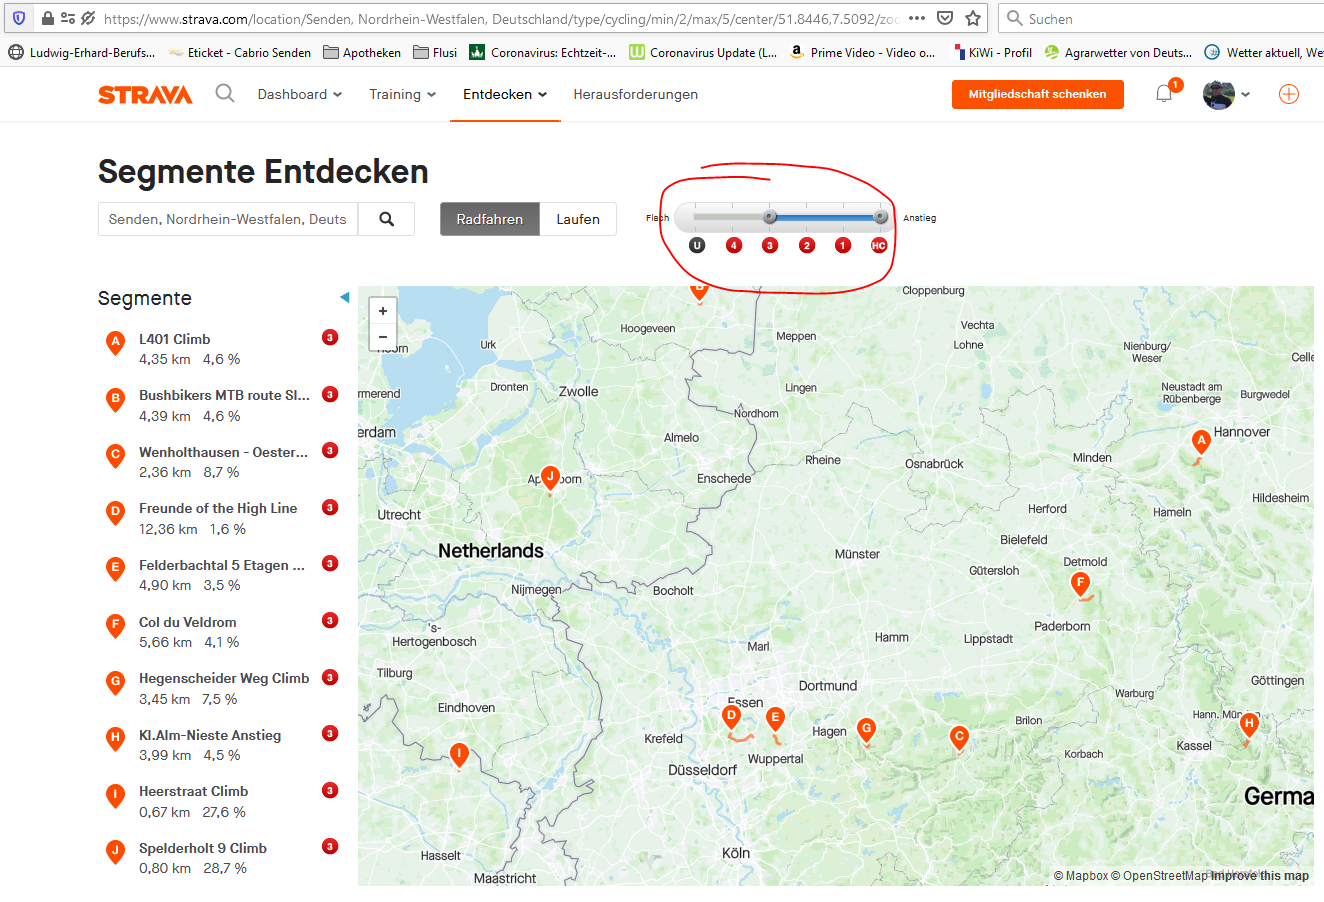Click the map zoom in button
1324x902 pixels.
[x=383, y=311]
